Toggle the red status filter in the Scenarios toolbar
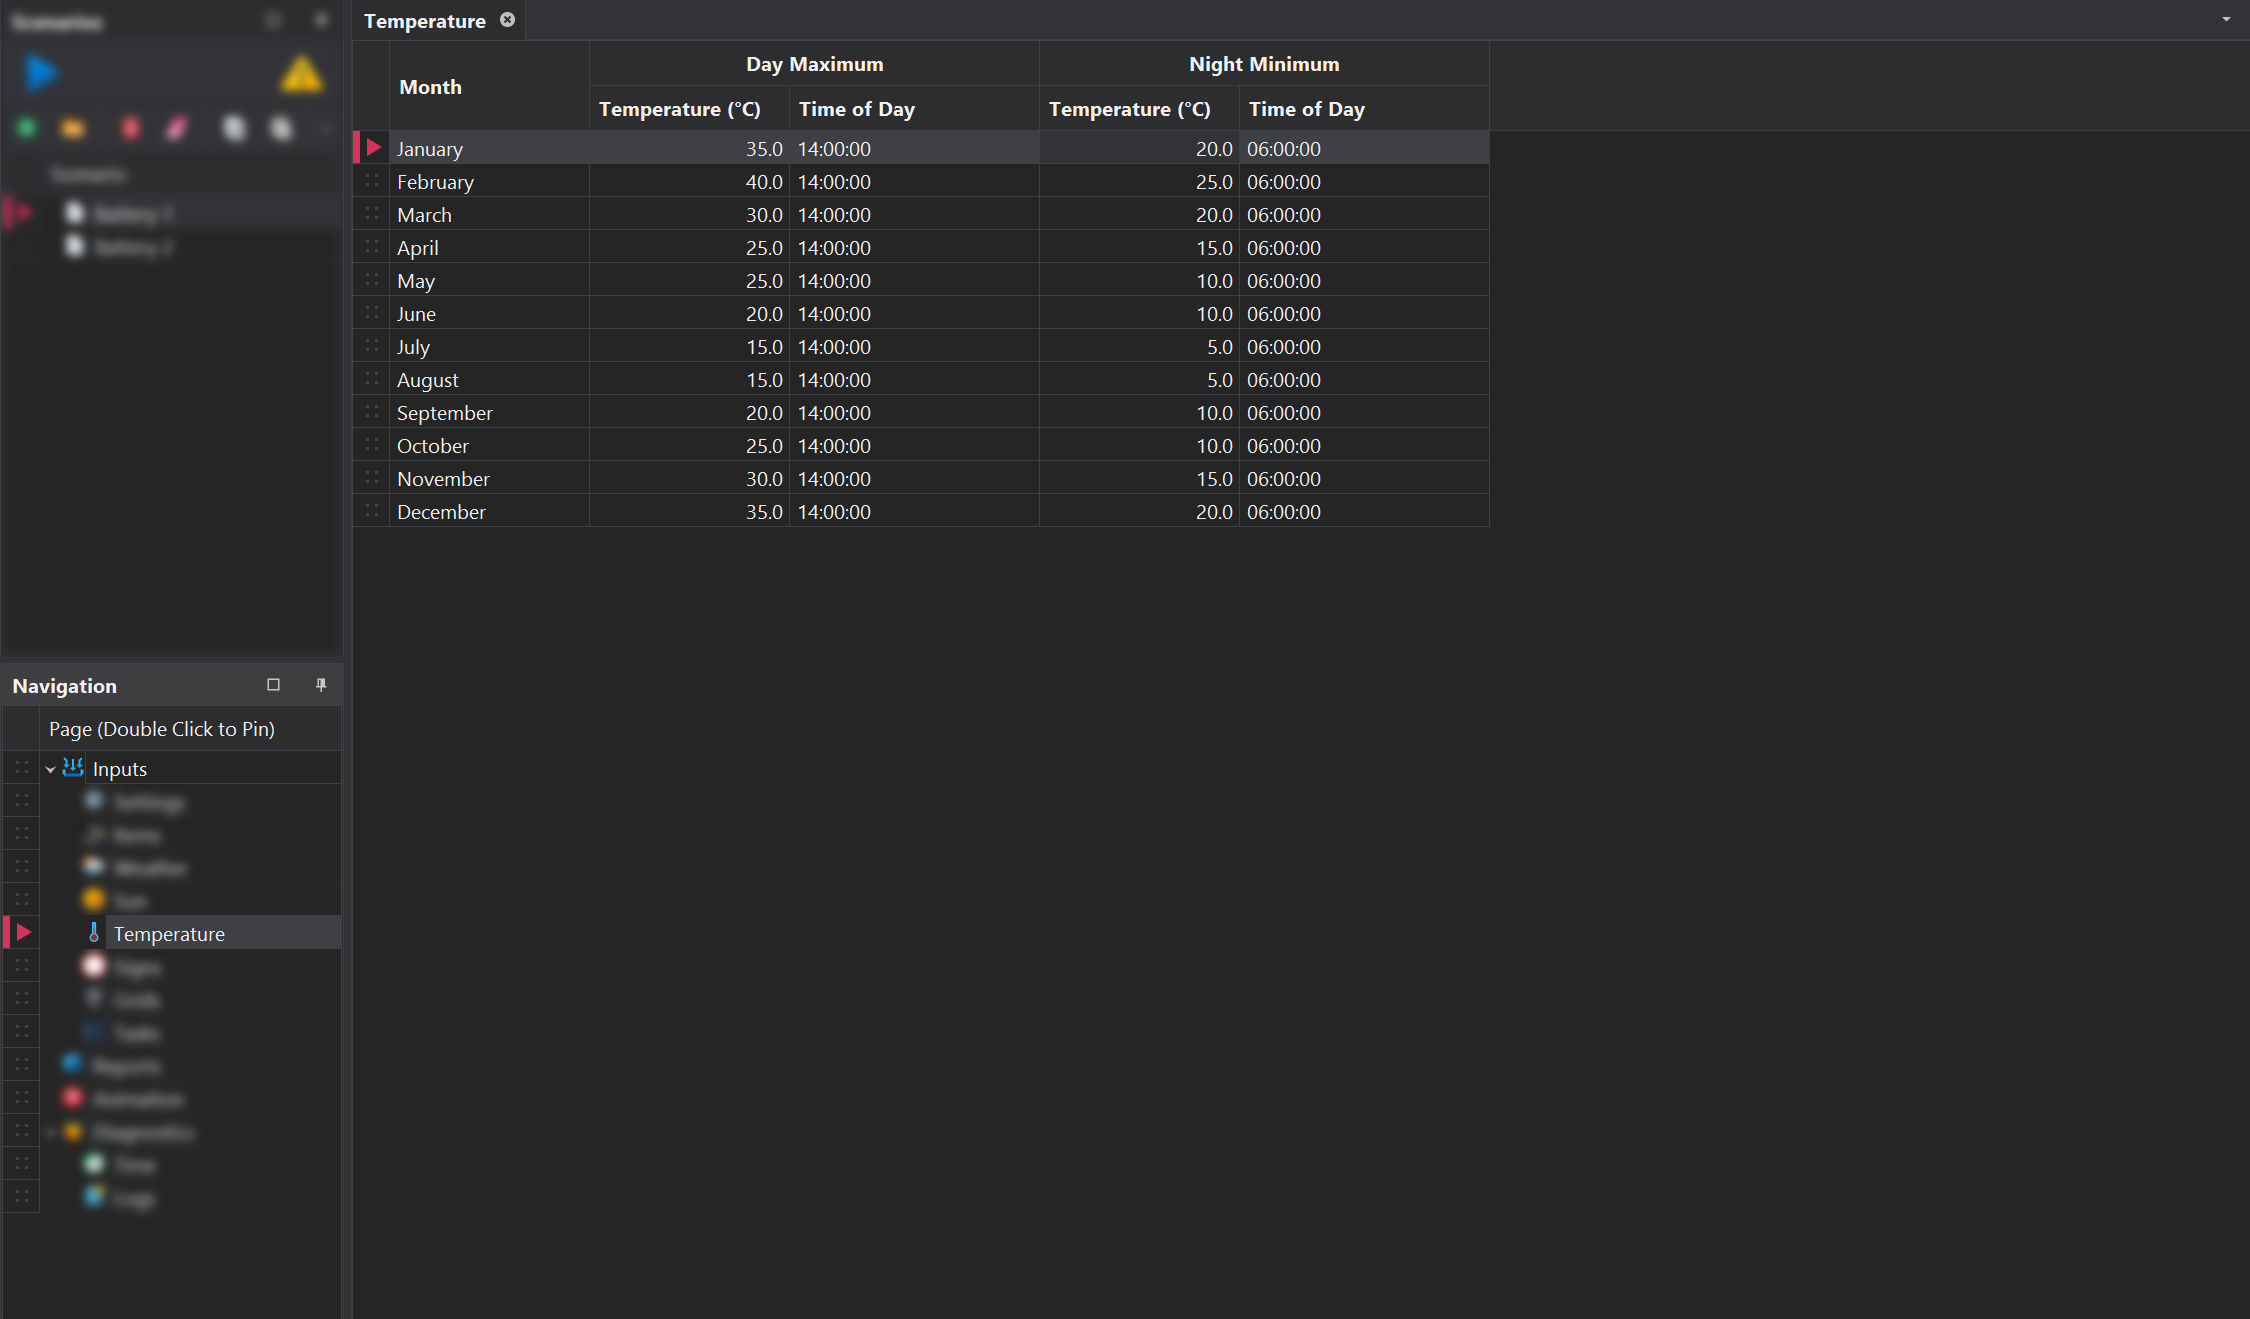2250x1319 pixels. [131, 128]
